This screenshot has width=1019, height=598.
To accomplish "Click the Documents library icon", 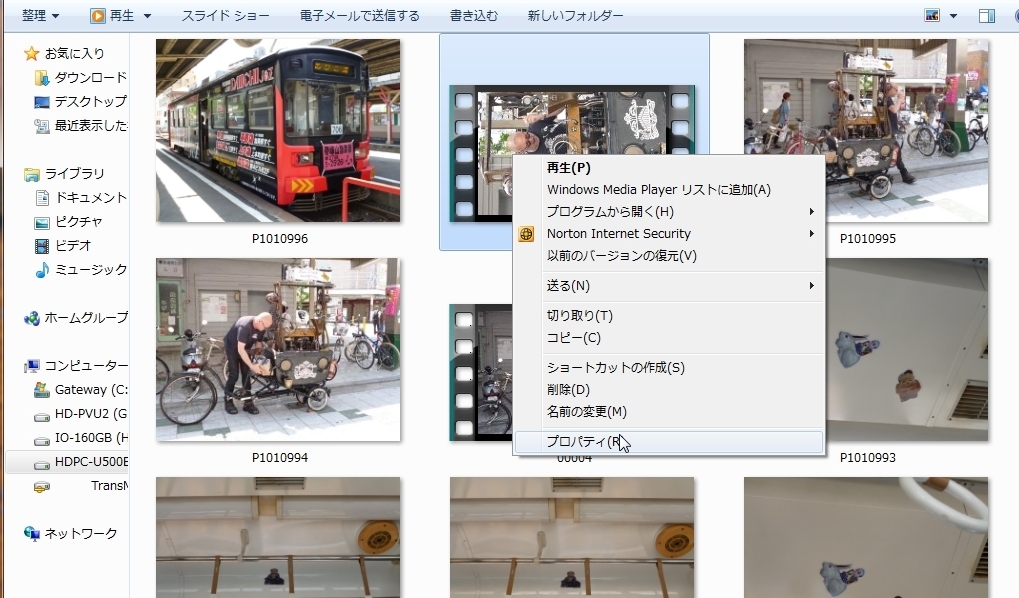I will pyautogui.click(x=42, y=198).
